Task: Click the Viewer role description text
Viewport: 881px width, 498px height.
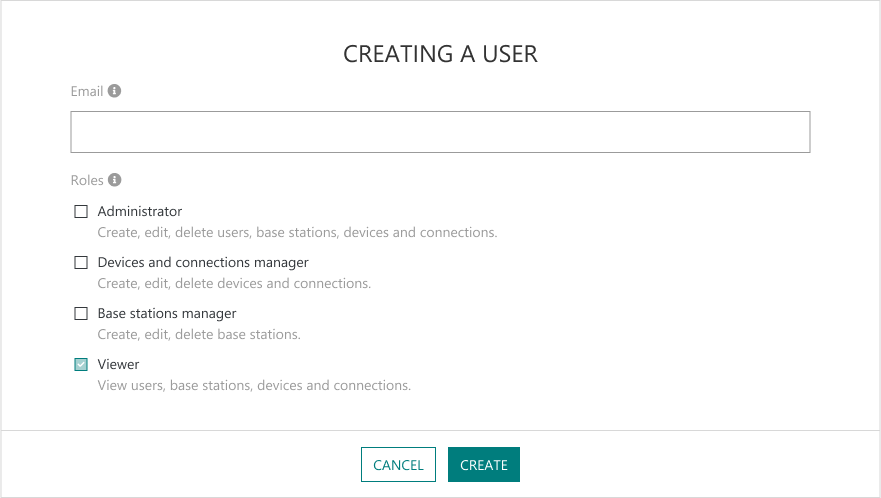Action: pos(254,386)
